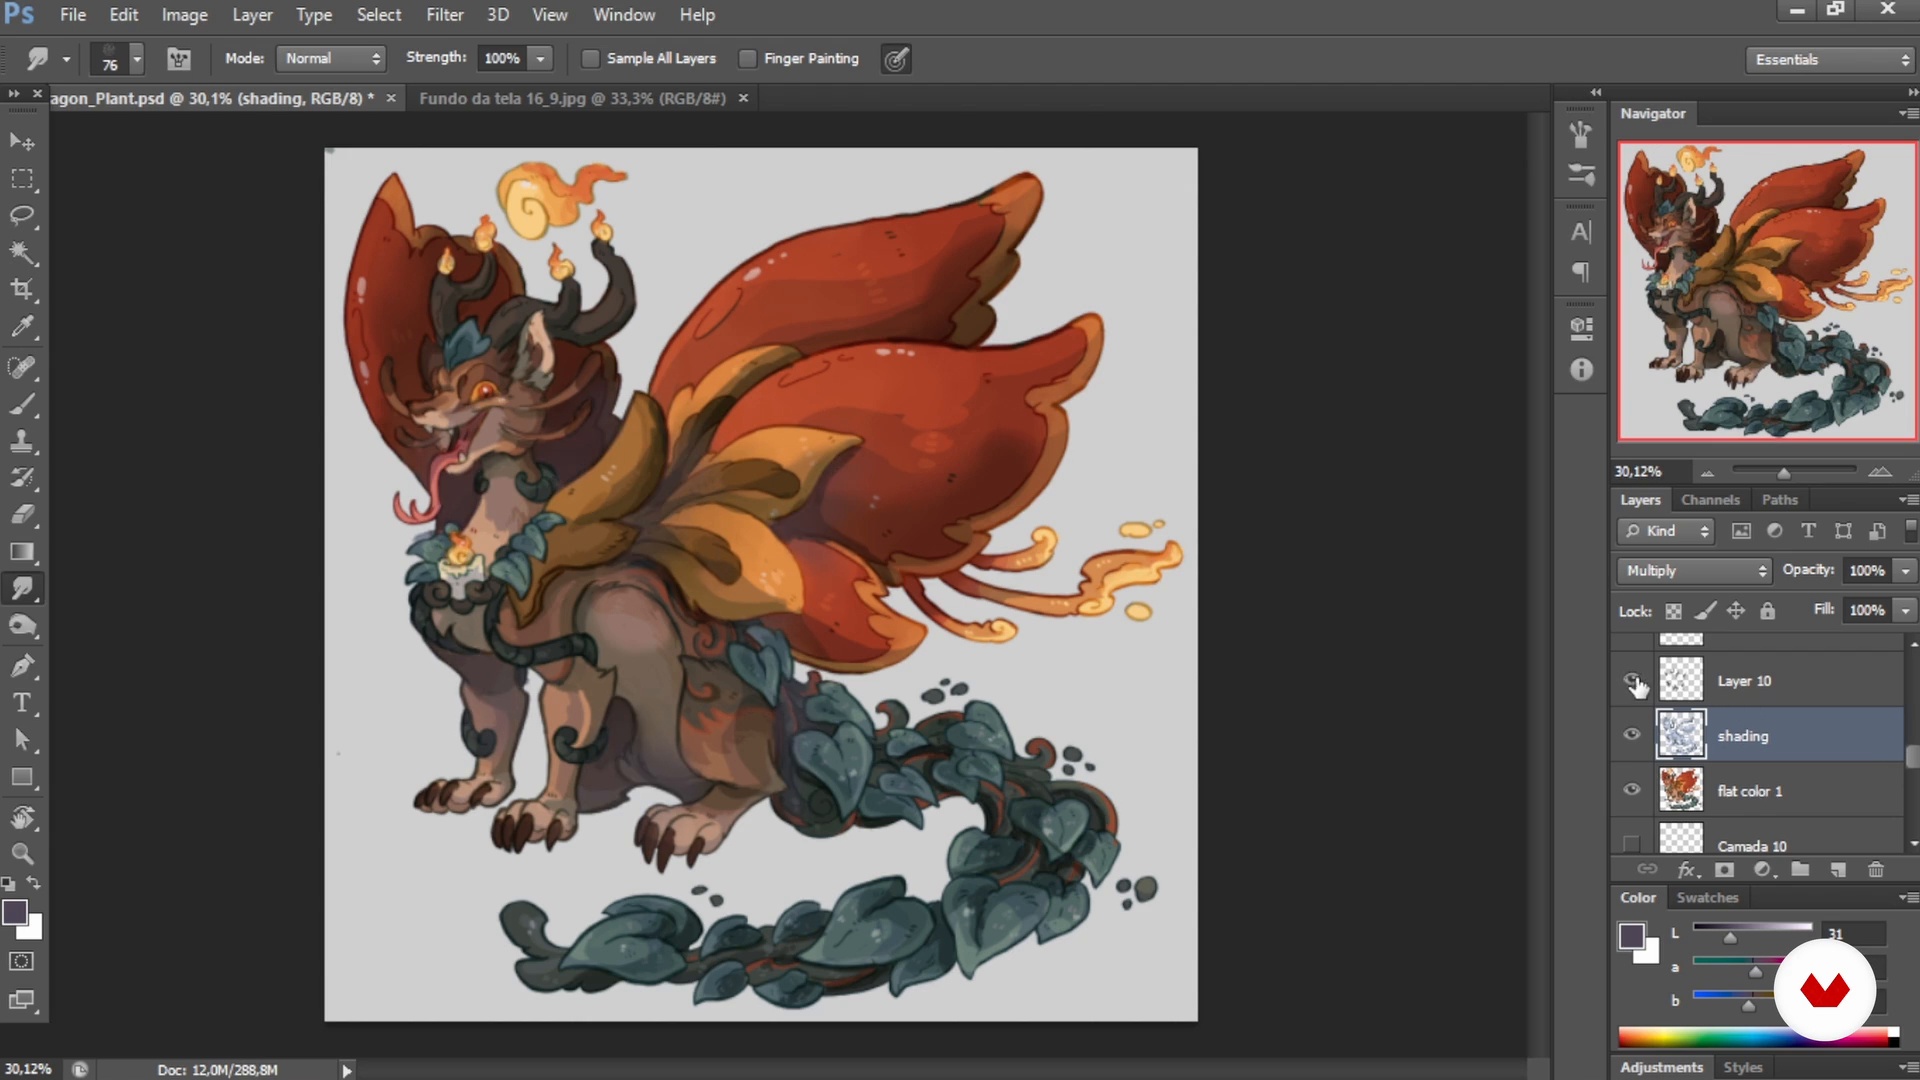Viewport: 1920px width, 1080px height.
Task: Select the Healing Brush tool
Action: [x=22, y=367]
